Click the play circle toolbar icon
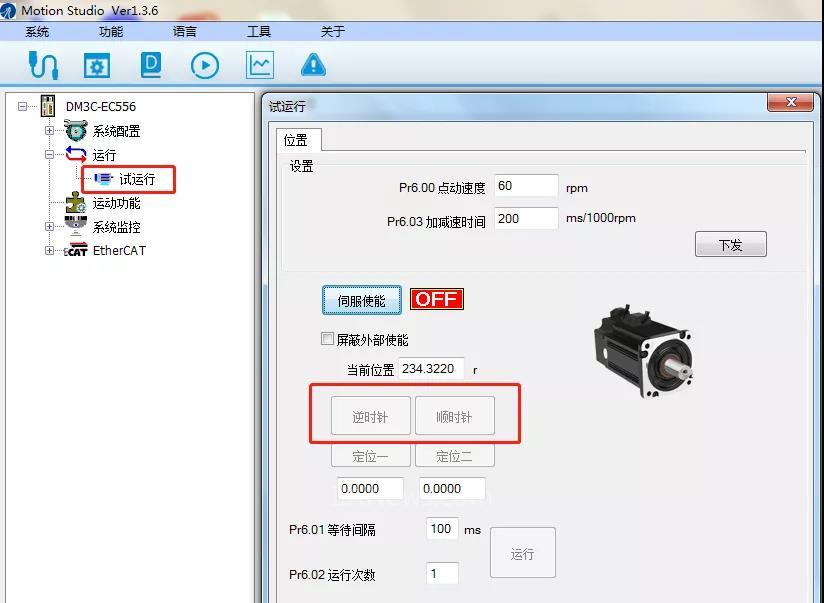824x603 pixels. tap(204, 66)
